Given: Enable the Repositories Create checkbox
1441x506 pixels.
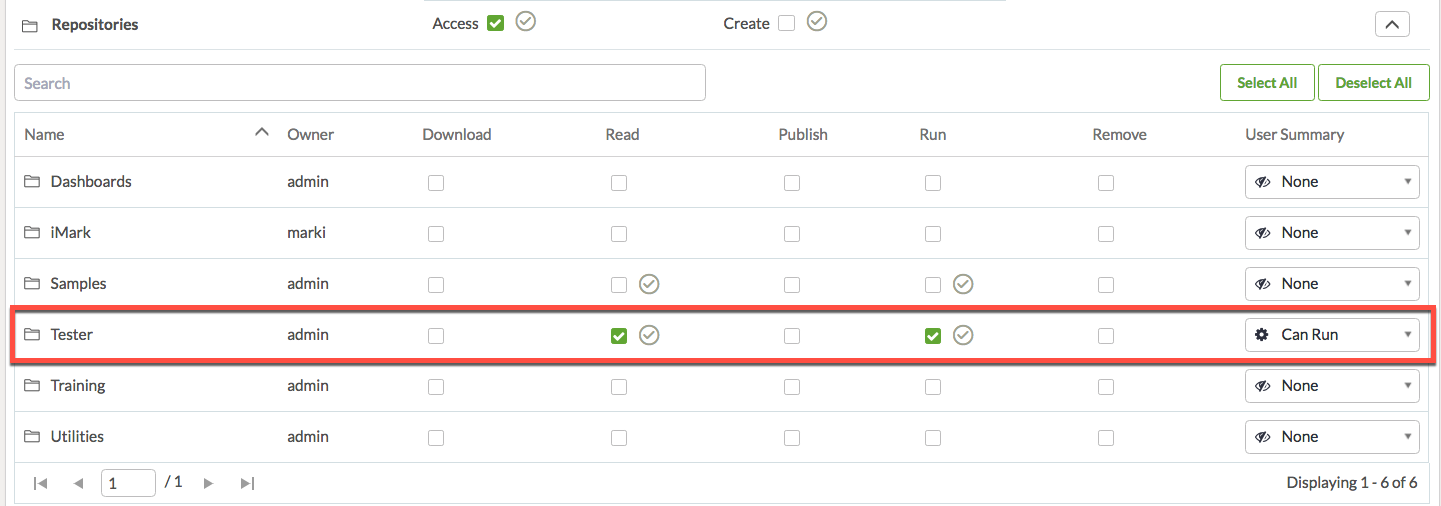Looking at the screenshot, I should pyautogui.click(x=786, y=23).
